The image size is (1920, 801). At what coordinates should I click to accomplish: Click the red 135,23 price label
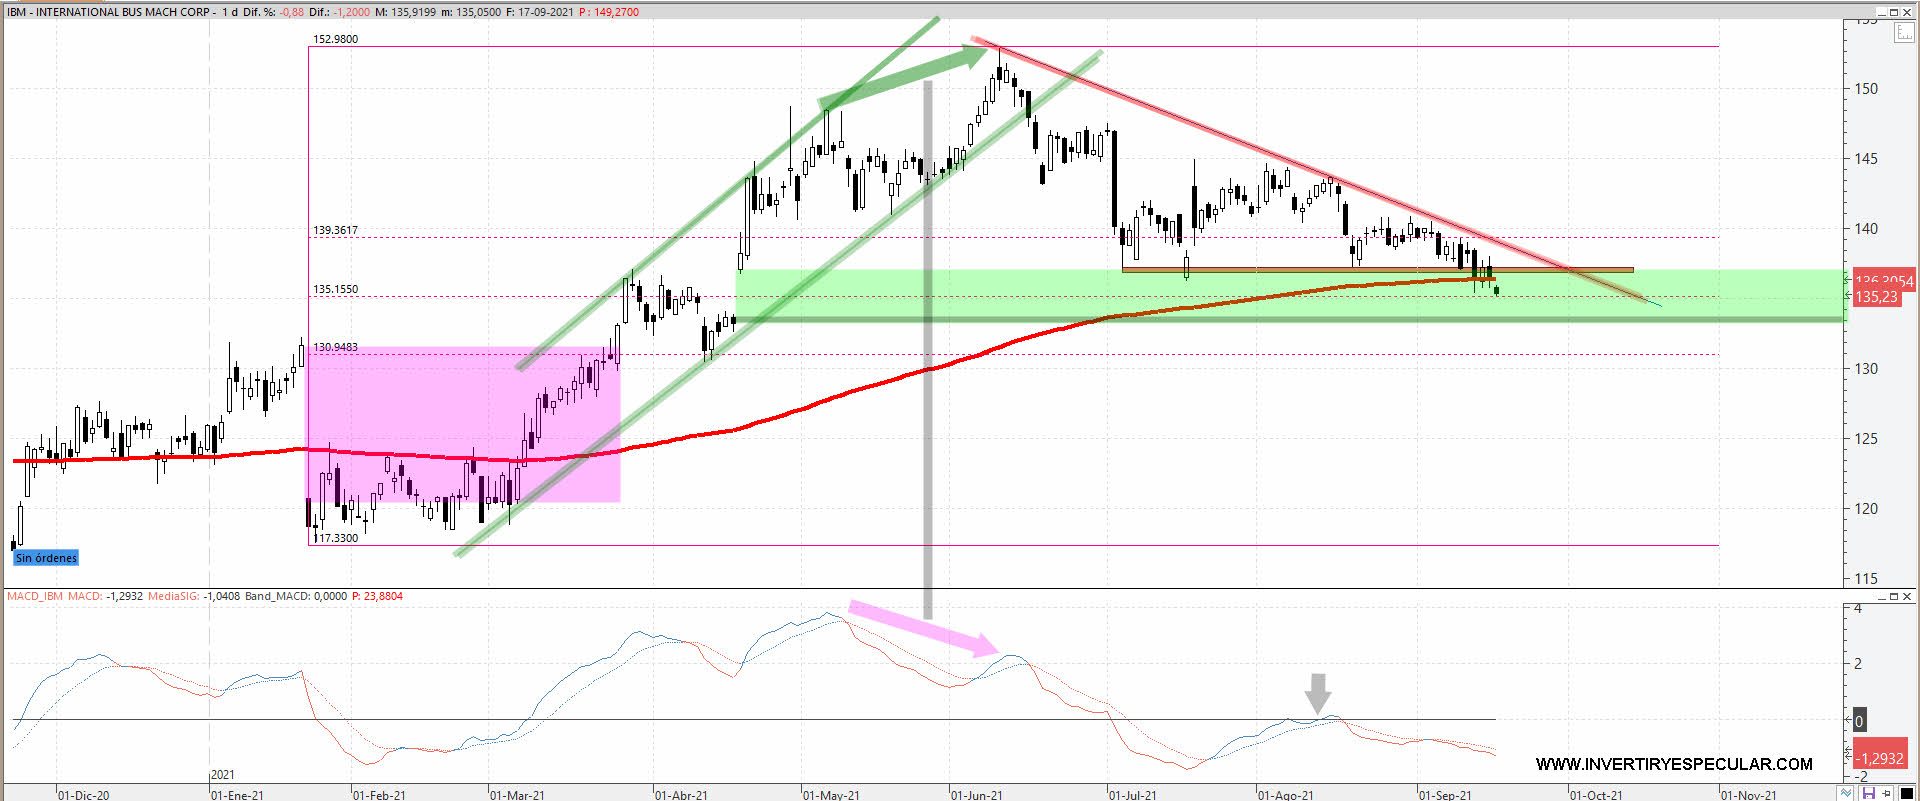click(1876, 297)
